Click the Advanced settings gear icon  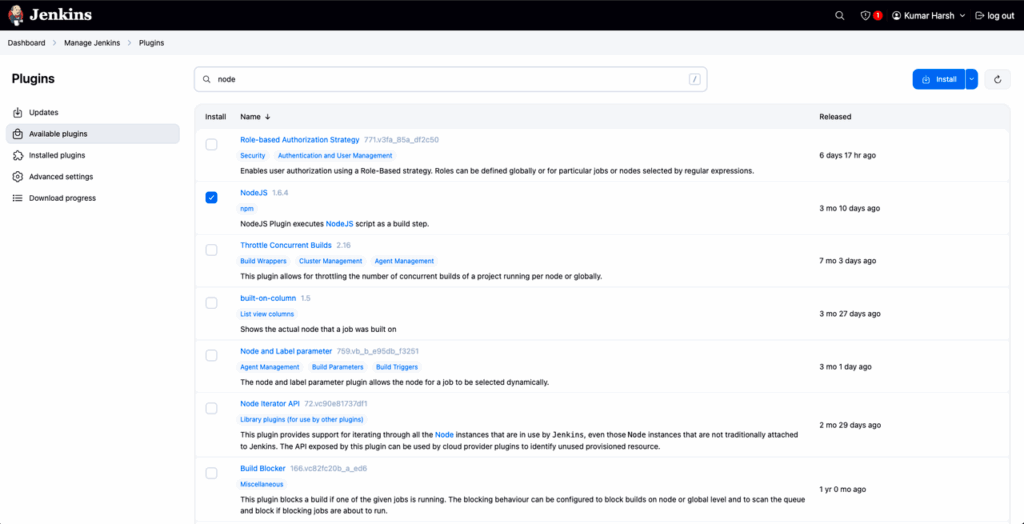point(18,176)
